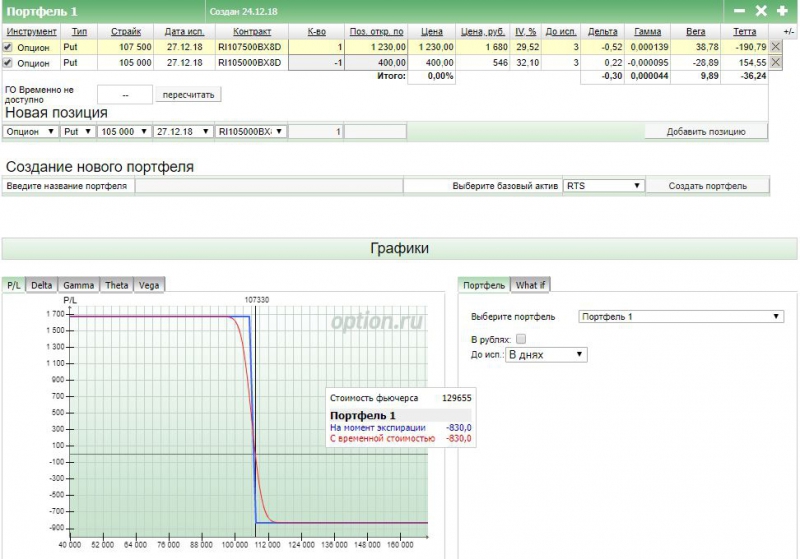This screenshot has width=800, height=559.
Task: Click the X icon in portfolio header
Action: pos(761,10)
